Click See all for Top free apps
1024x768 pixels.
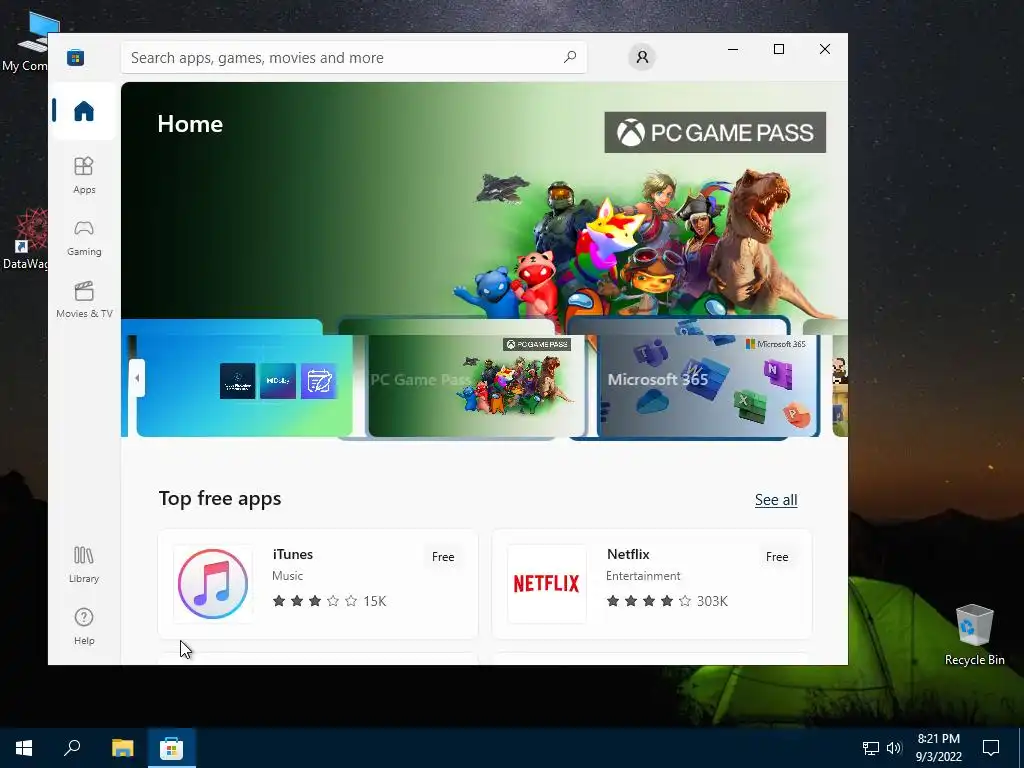click(776, 500)
